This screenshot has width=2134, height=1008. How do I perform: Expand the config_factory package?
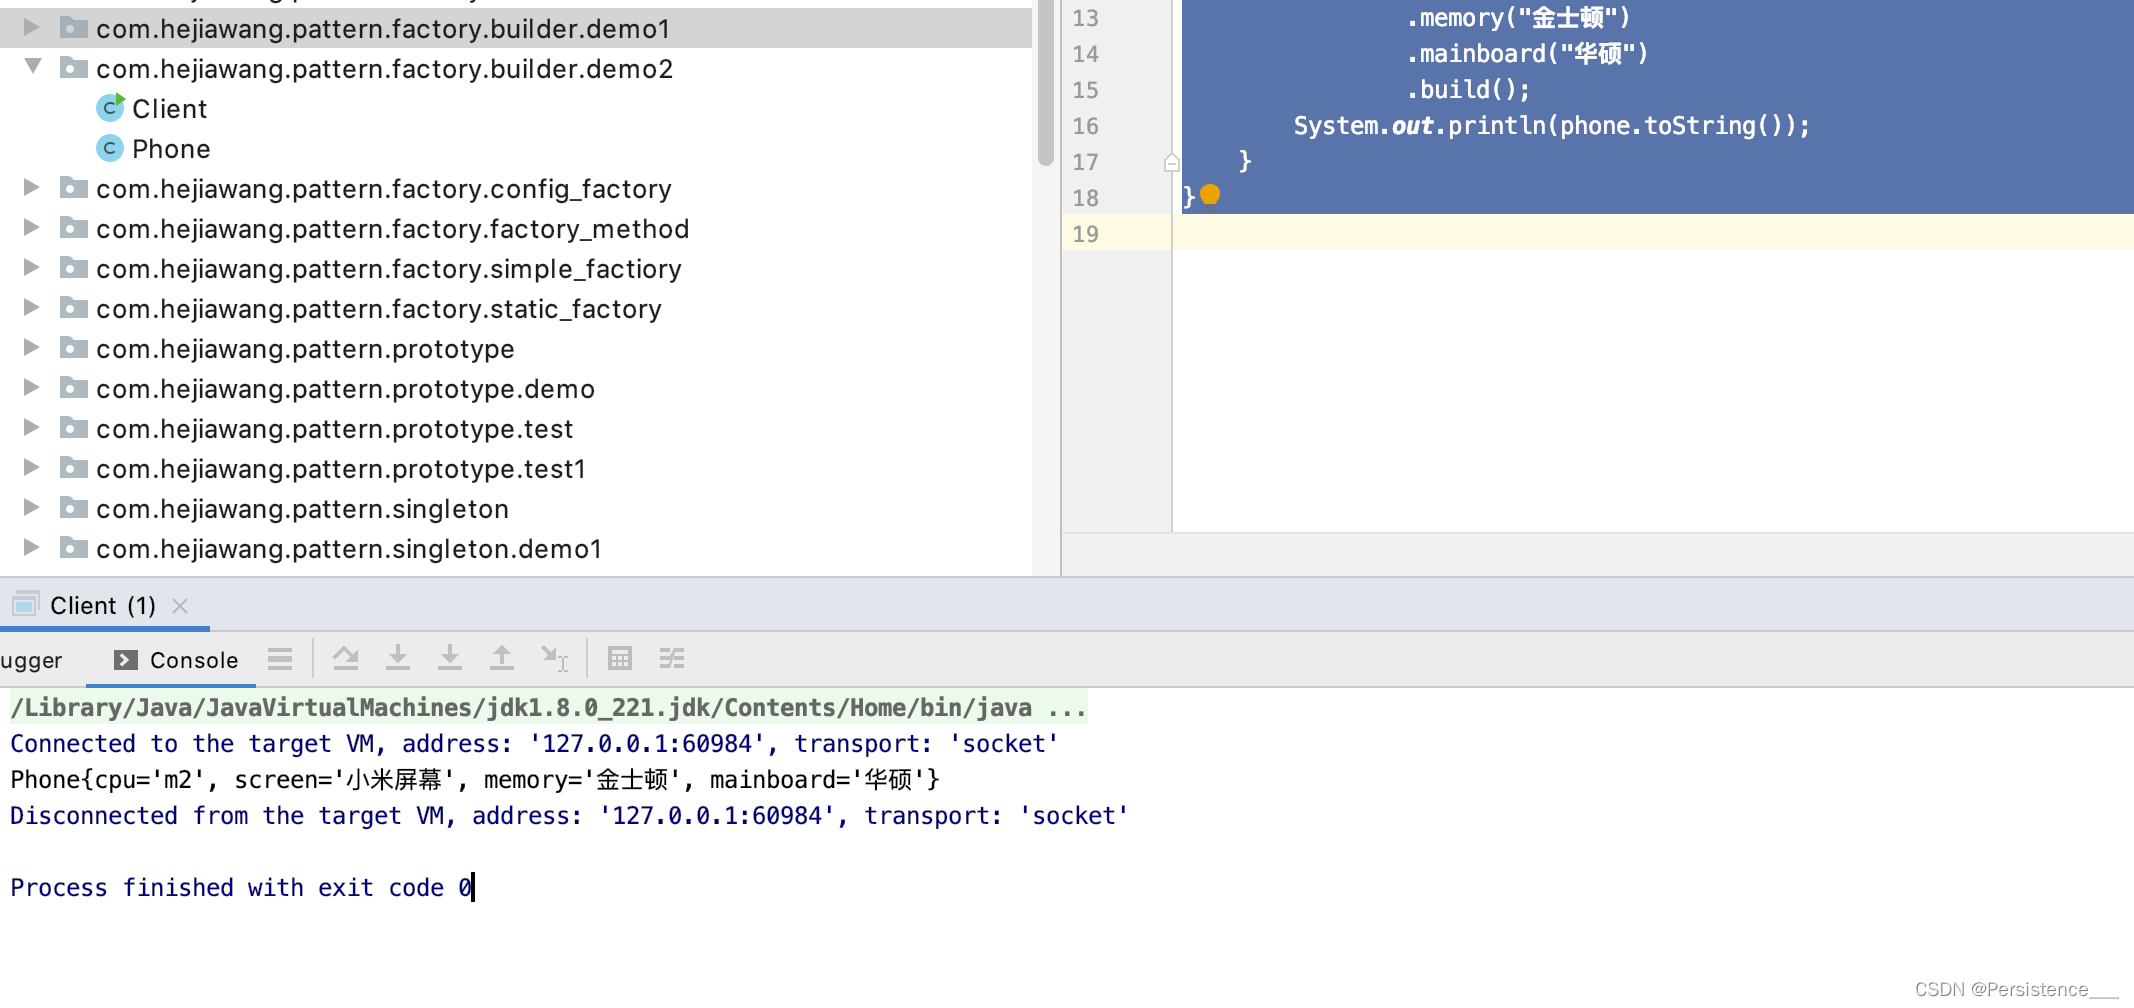coord(31,187)
